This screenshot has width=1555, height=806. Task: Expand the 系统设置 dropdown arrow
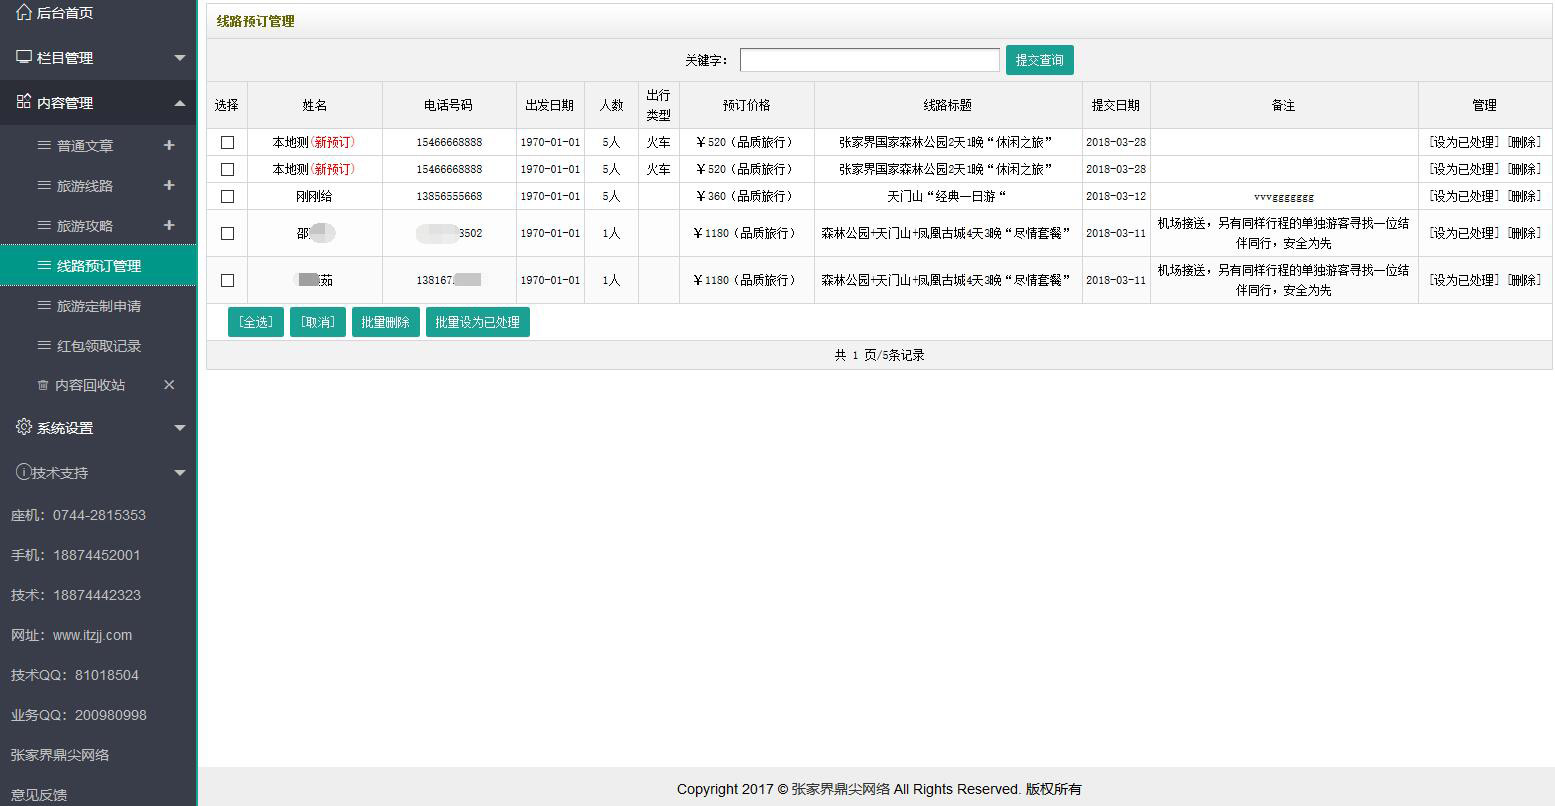tap(180, 428)
